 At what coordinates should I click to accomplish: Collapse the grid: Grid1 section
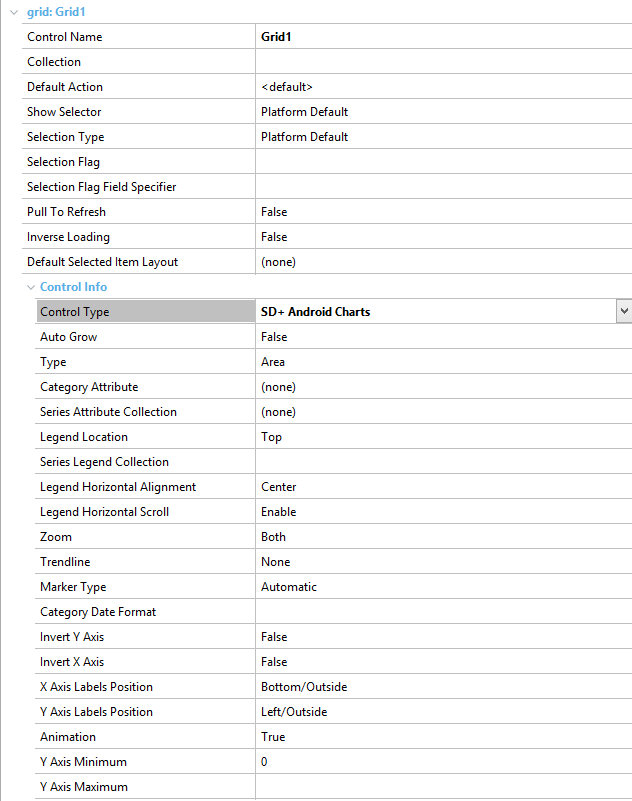click(x=14, y=12)
